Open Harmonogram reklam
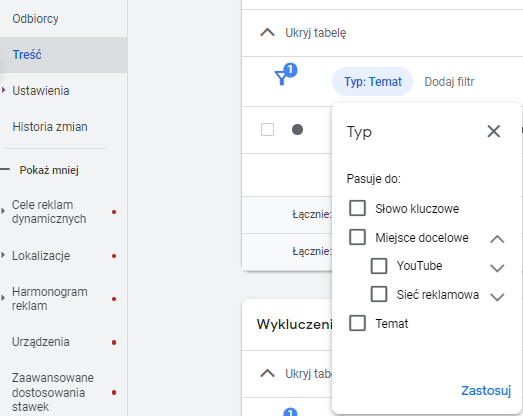The height and width of the screenshot is (416, 523). tap(50, 299)
